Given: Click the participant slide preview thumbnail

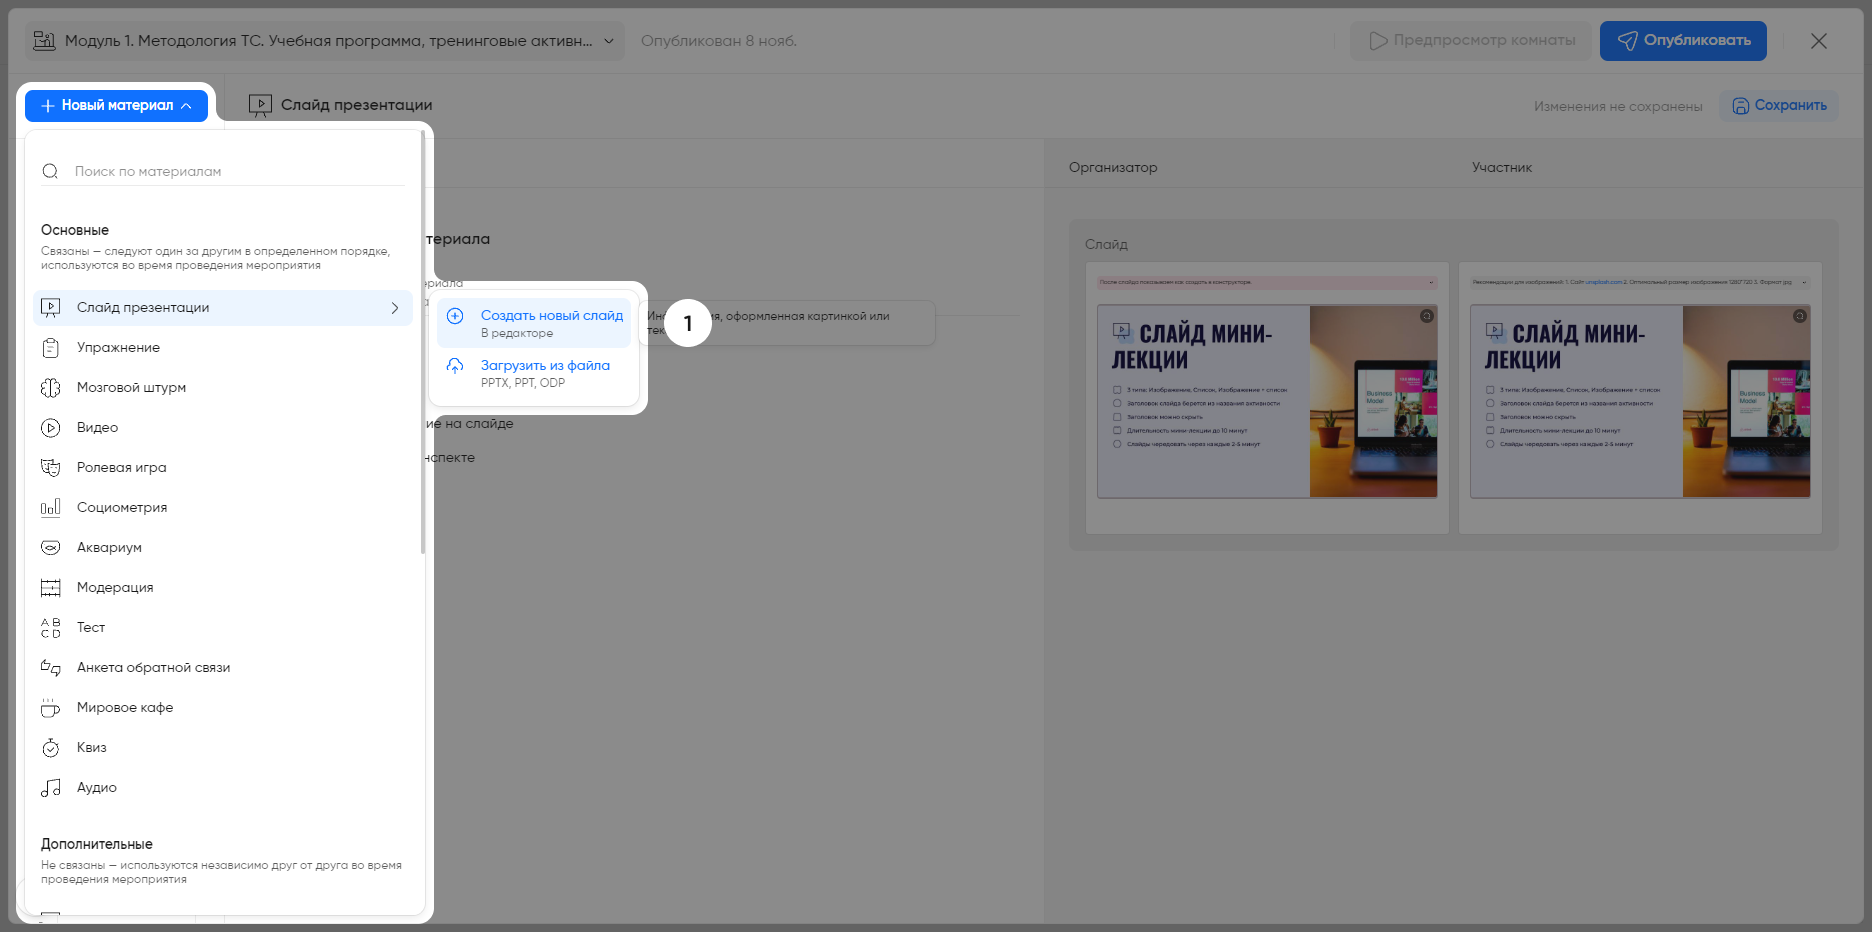Looking at the screenshot, I should pyautogui.click(x=1640, y=398).
